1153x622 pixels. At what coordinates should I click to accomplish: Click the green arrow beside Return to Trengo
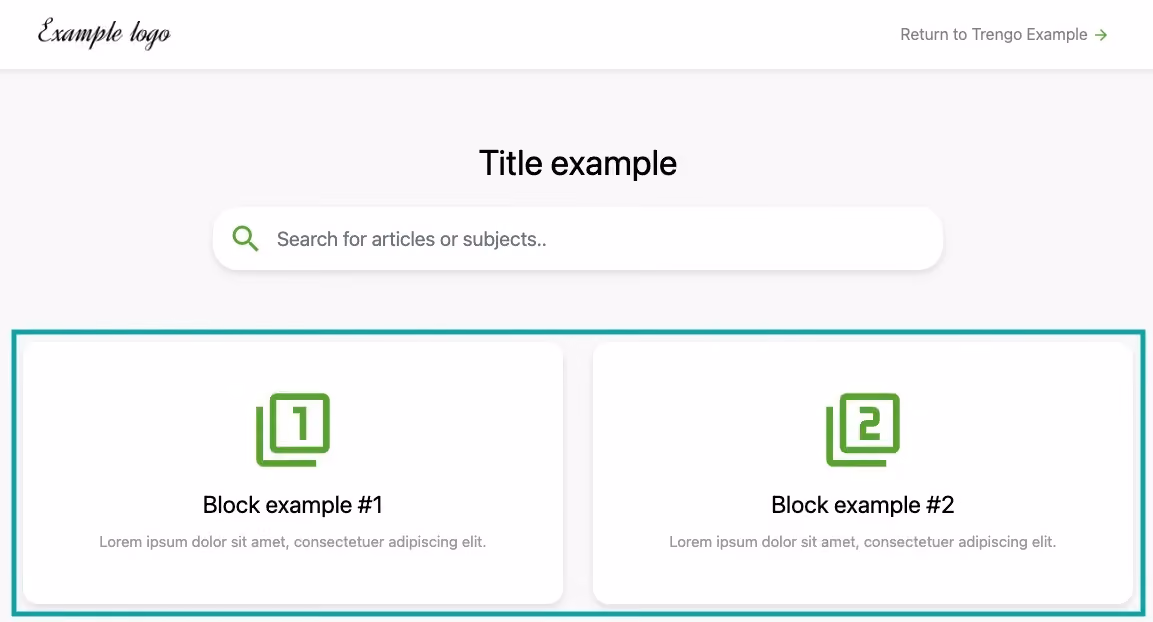[1101, 35]
